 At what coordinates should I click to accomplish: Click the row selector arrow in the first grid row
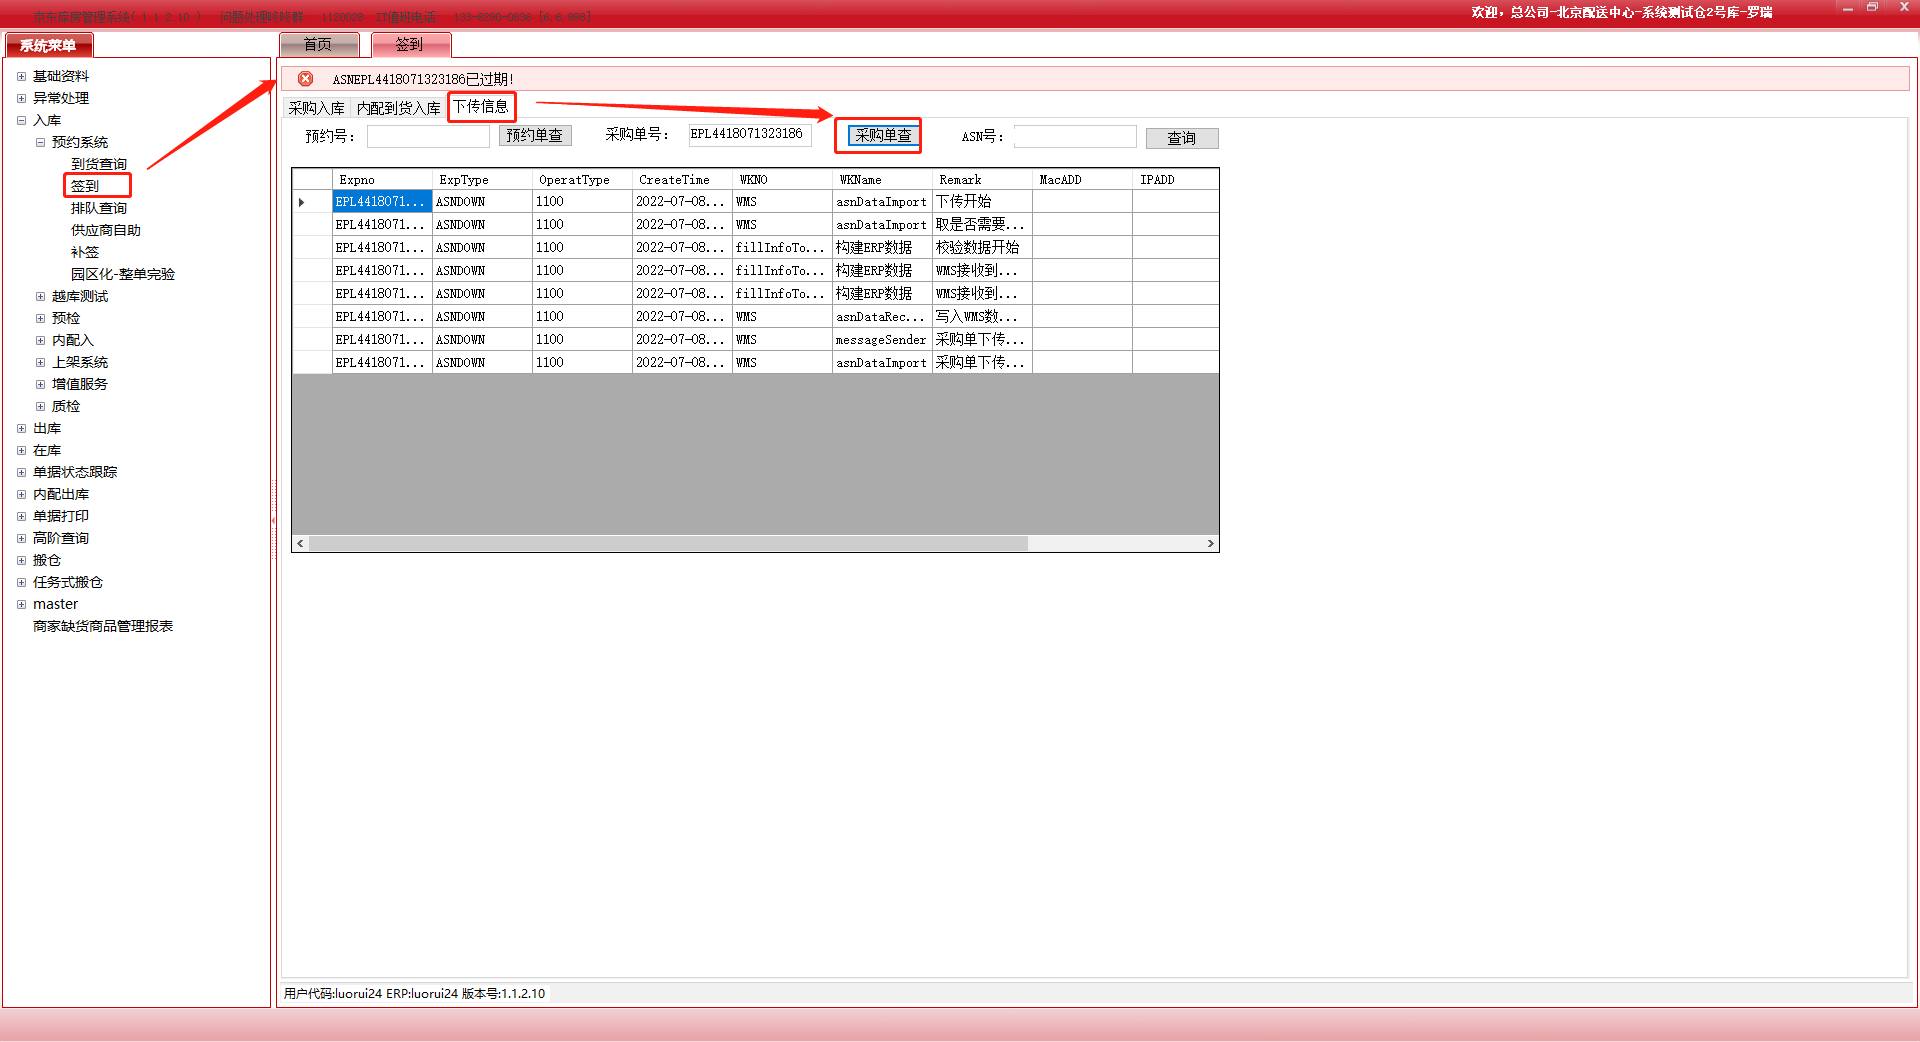tap(302, 202)
